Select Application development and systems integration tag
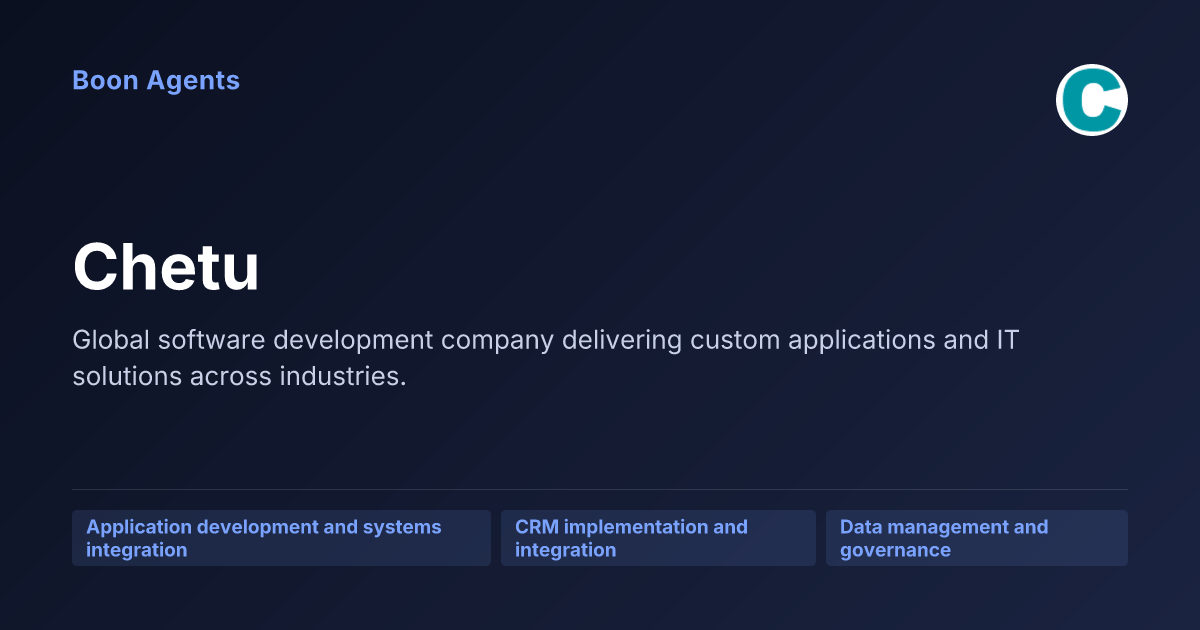The width and height of the screenshot is (1200, 630). [281, 538]
